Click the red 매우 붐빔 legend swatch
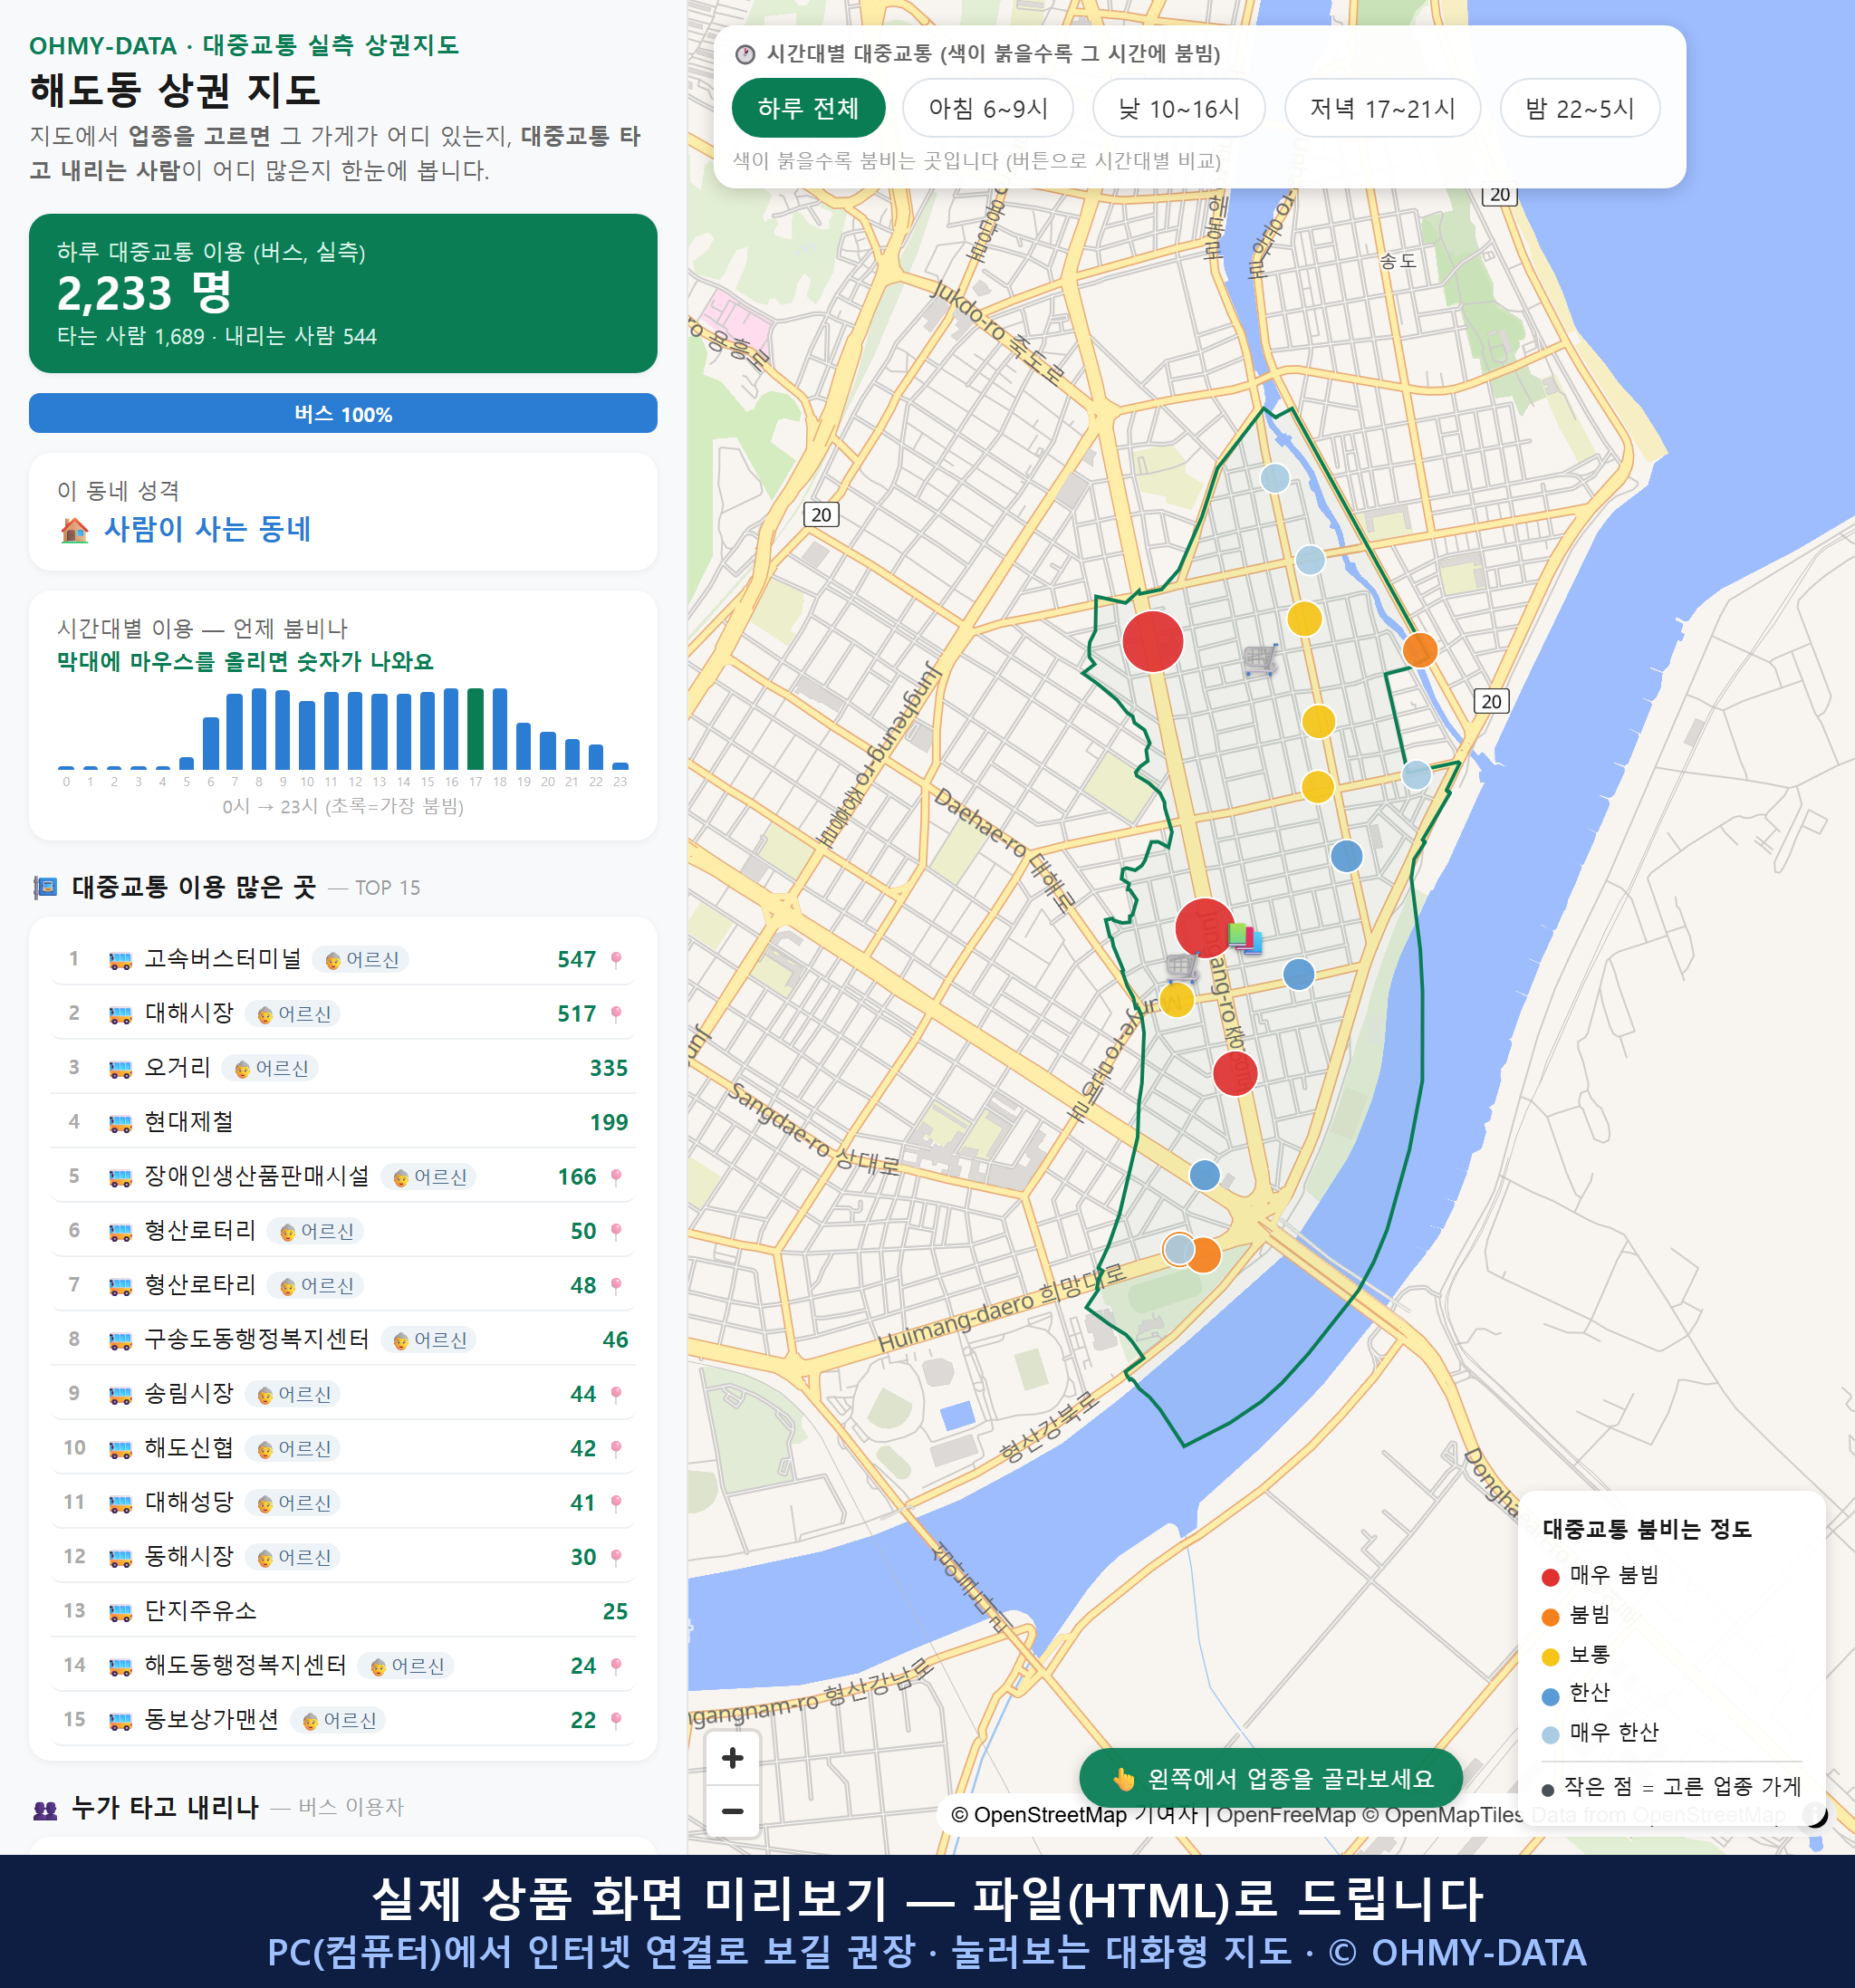Screen dimensions: 1855x1988 1550,1577
